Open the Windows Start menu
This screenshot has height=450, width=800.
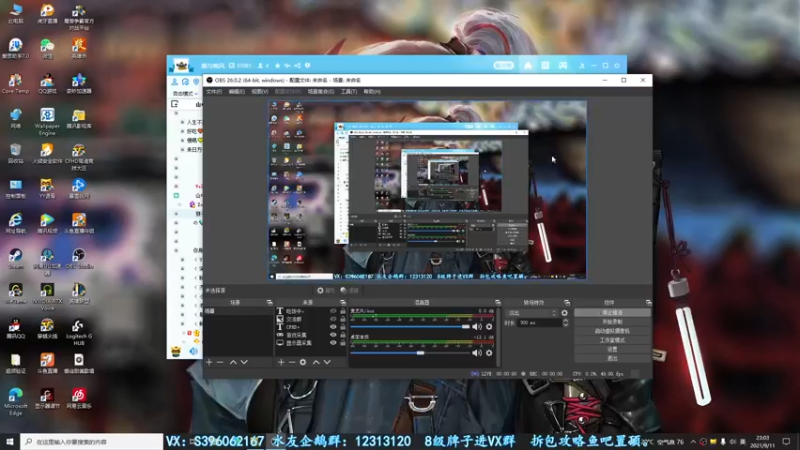point(10,441)
